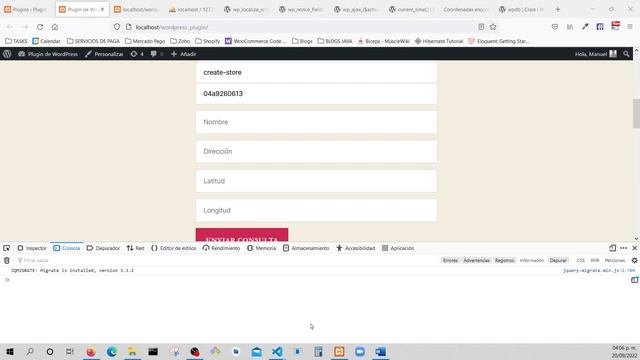Close the developer tools panel

635,248
